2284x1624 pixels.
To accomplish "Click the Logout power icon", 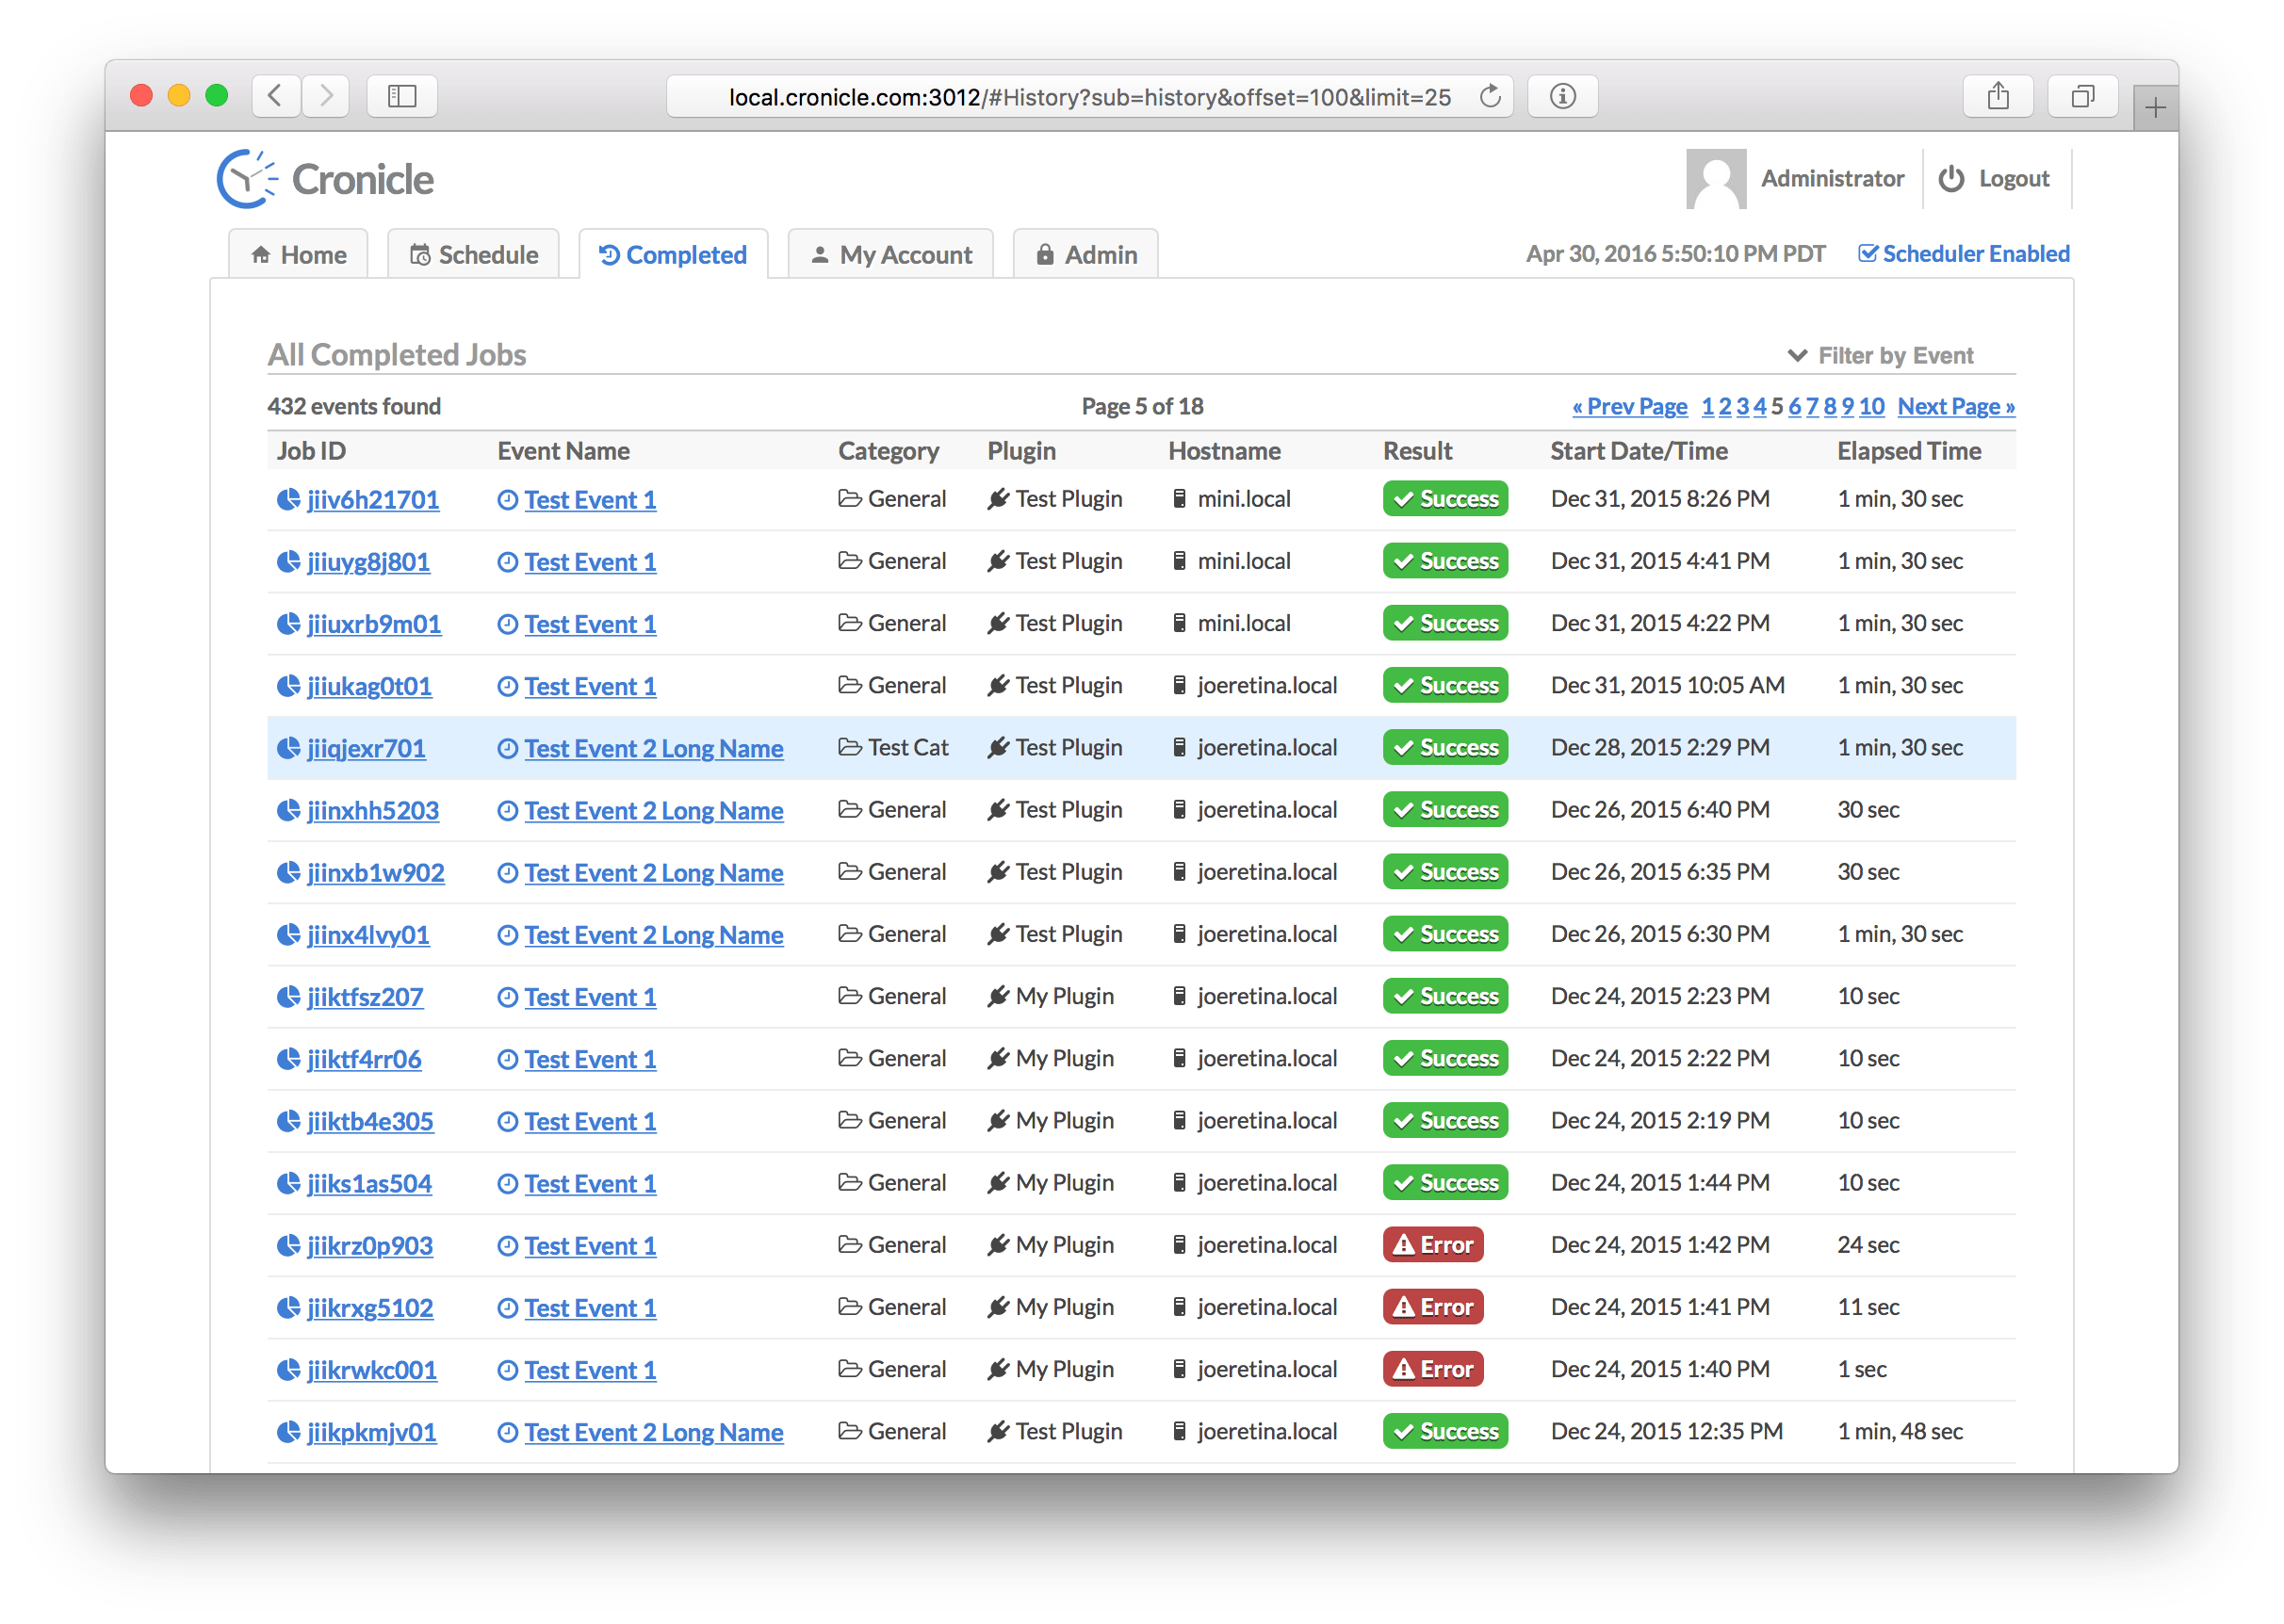I will 1951,179.
